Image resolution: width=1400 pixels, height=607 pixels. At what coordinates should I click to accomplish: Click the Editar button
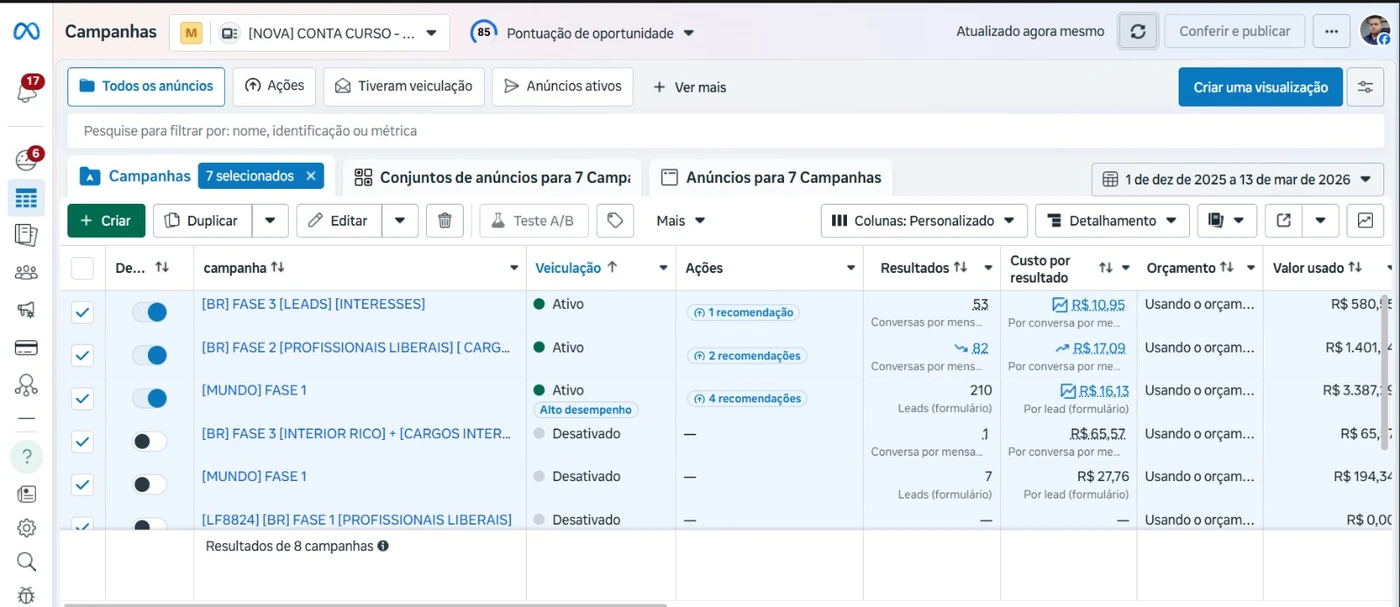(x=339, y=220)
